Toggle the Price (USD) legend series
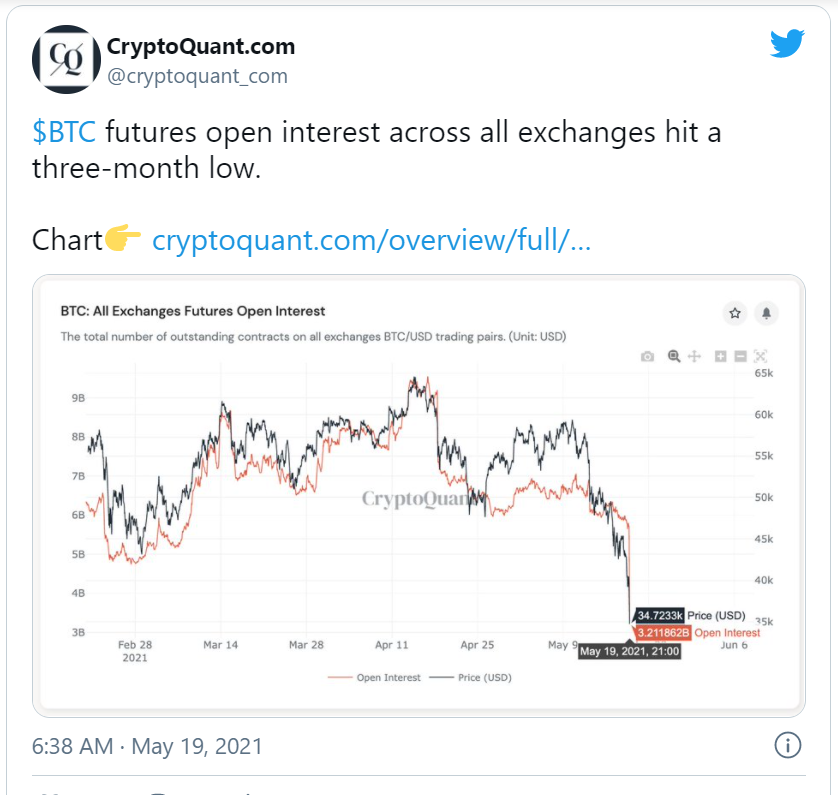838x795 pixels. click(x=470, y=677)
